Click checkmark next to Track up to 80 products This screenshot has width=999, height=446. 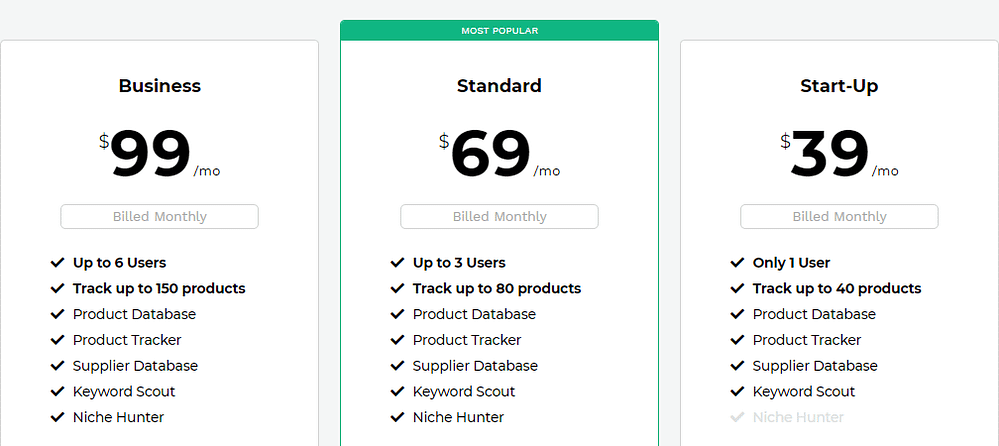coord(397,289)
